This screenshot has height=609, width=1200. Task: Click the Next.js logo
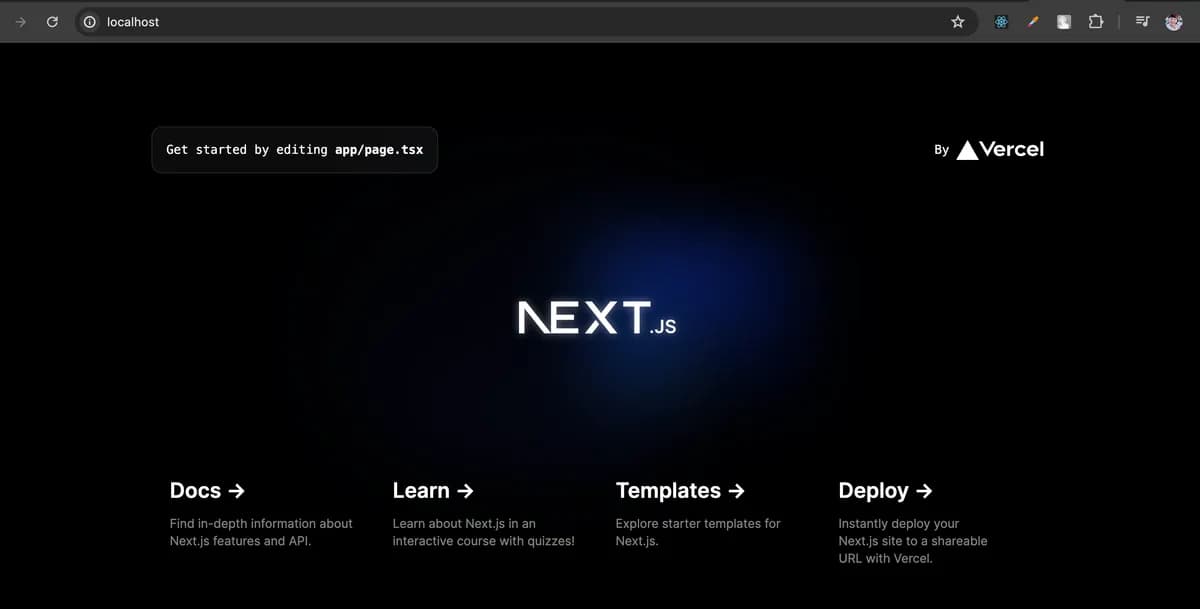[597, 318]
